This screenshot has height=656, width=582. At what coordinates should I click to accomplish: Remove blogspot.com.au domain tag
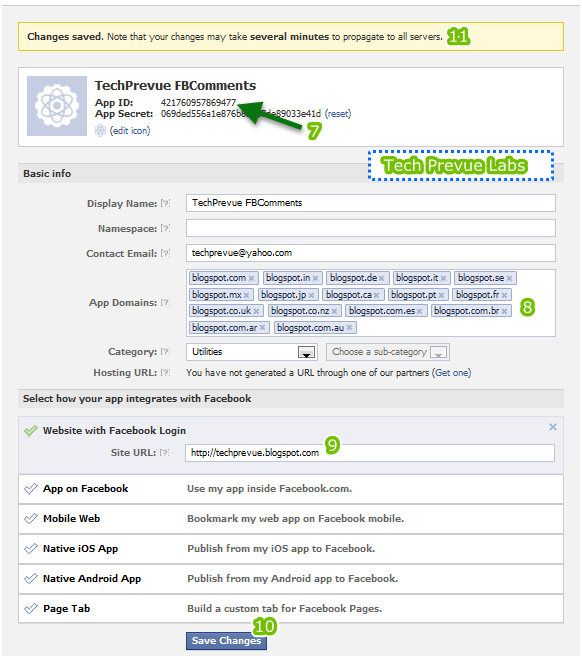349,328
